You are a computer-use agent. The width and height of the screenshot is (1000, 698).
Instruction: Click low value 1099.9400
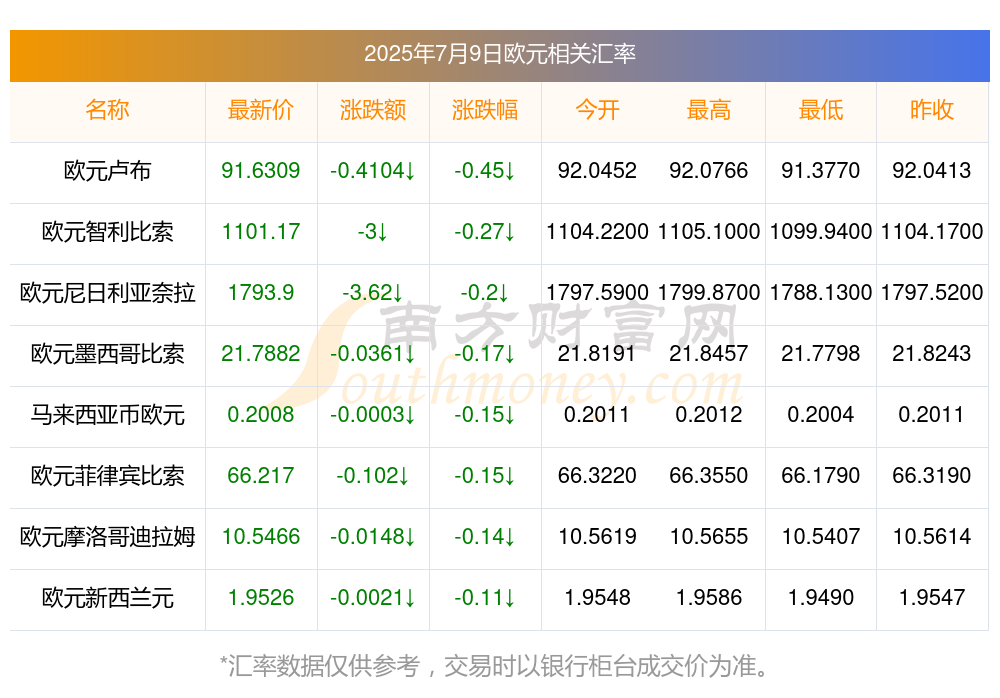tap(821, 232)
